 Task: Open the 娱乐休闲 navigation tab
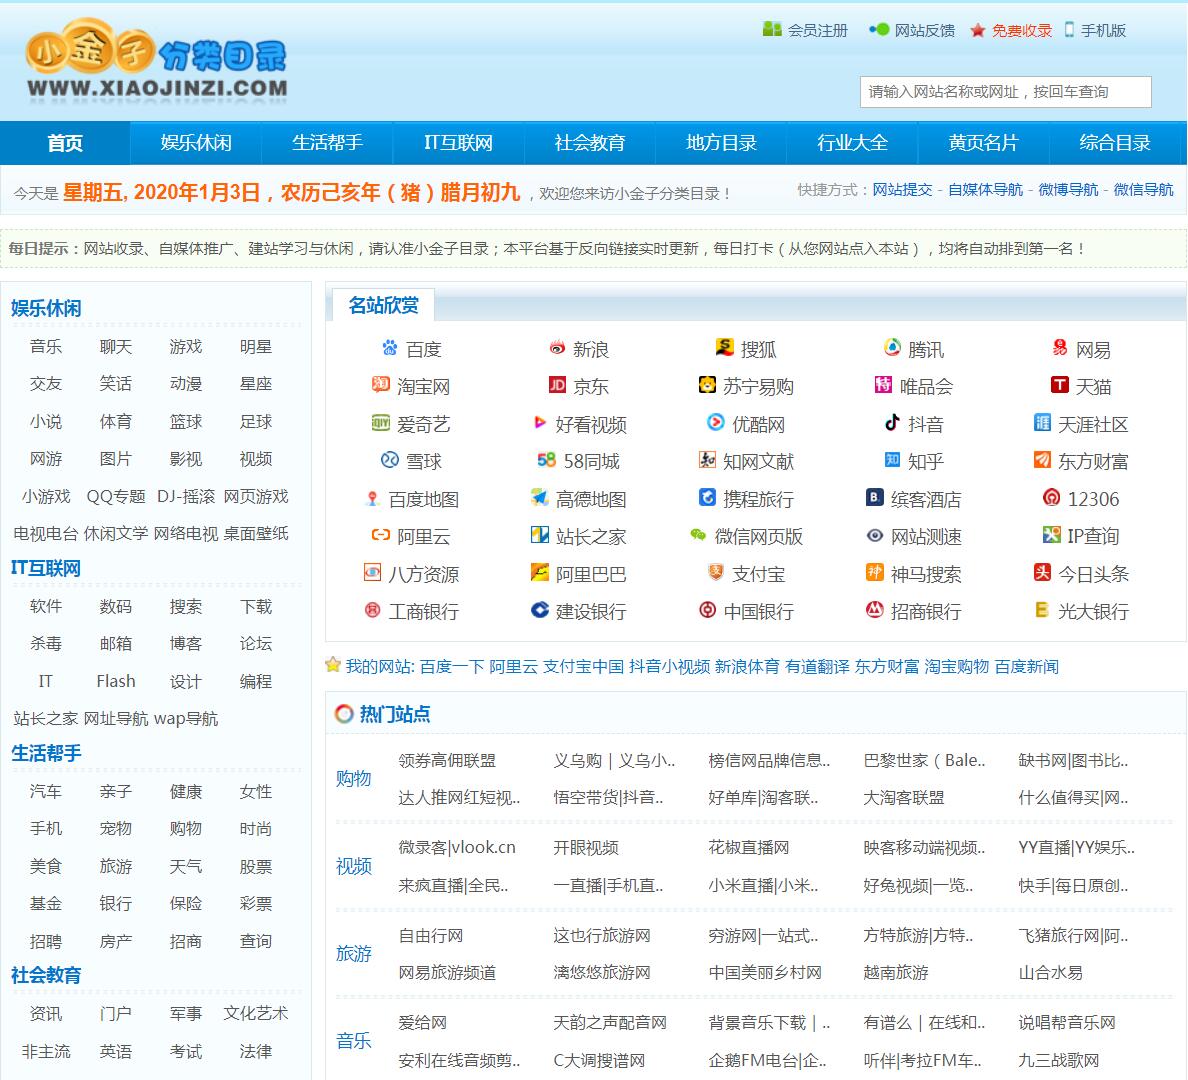click(196, 142)
